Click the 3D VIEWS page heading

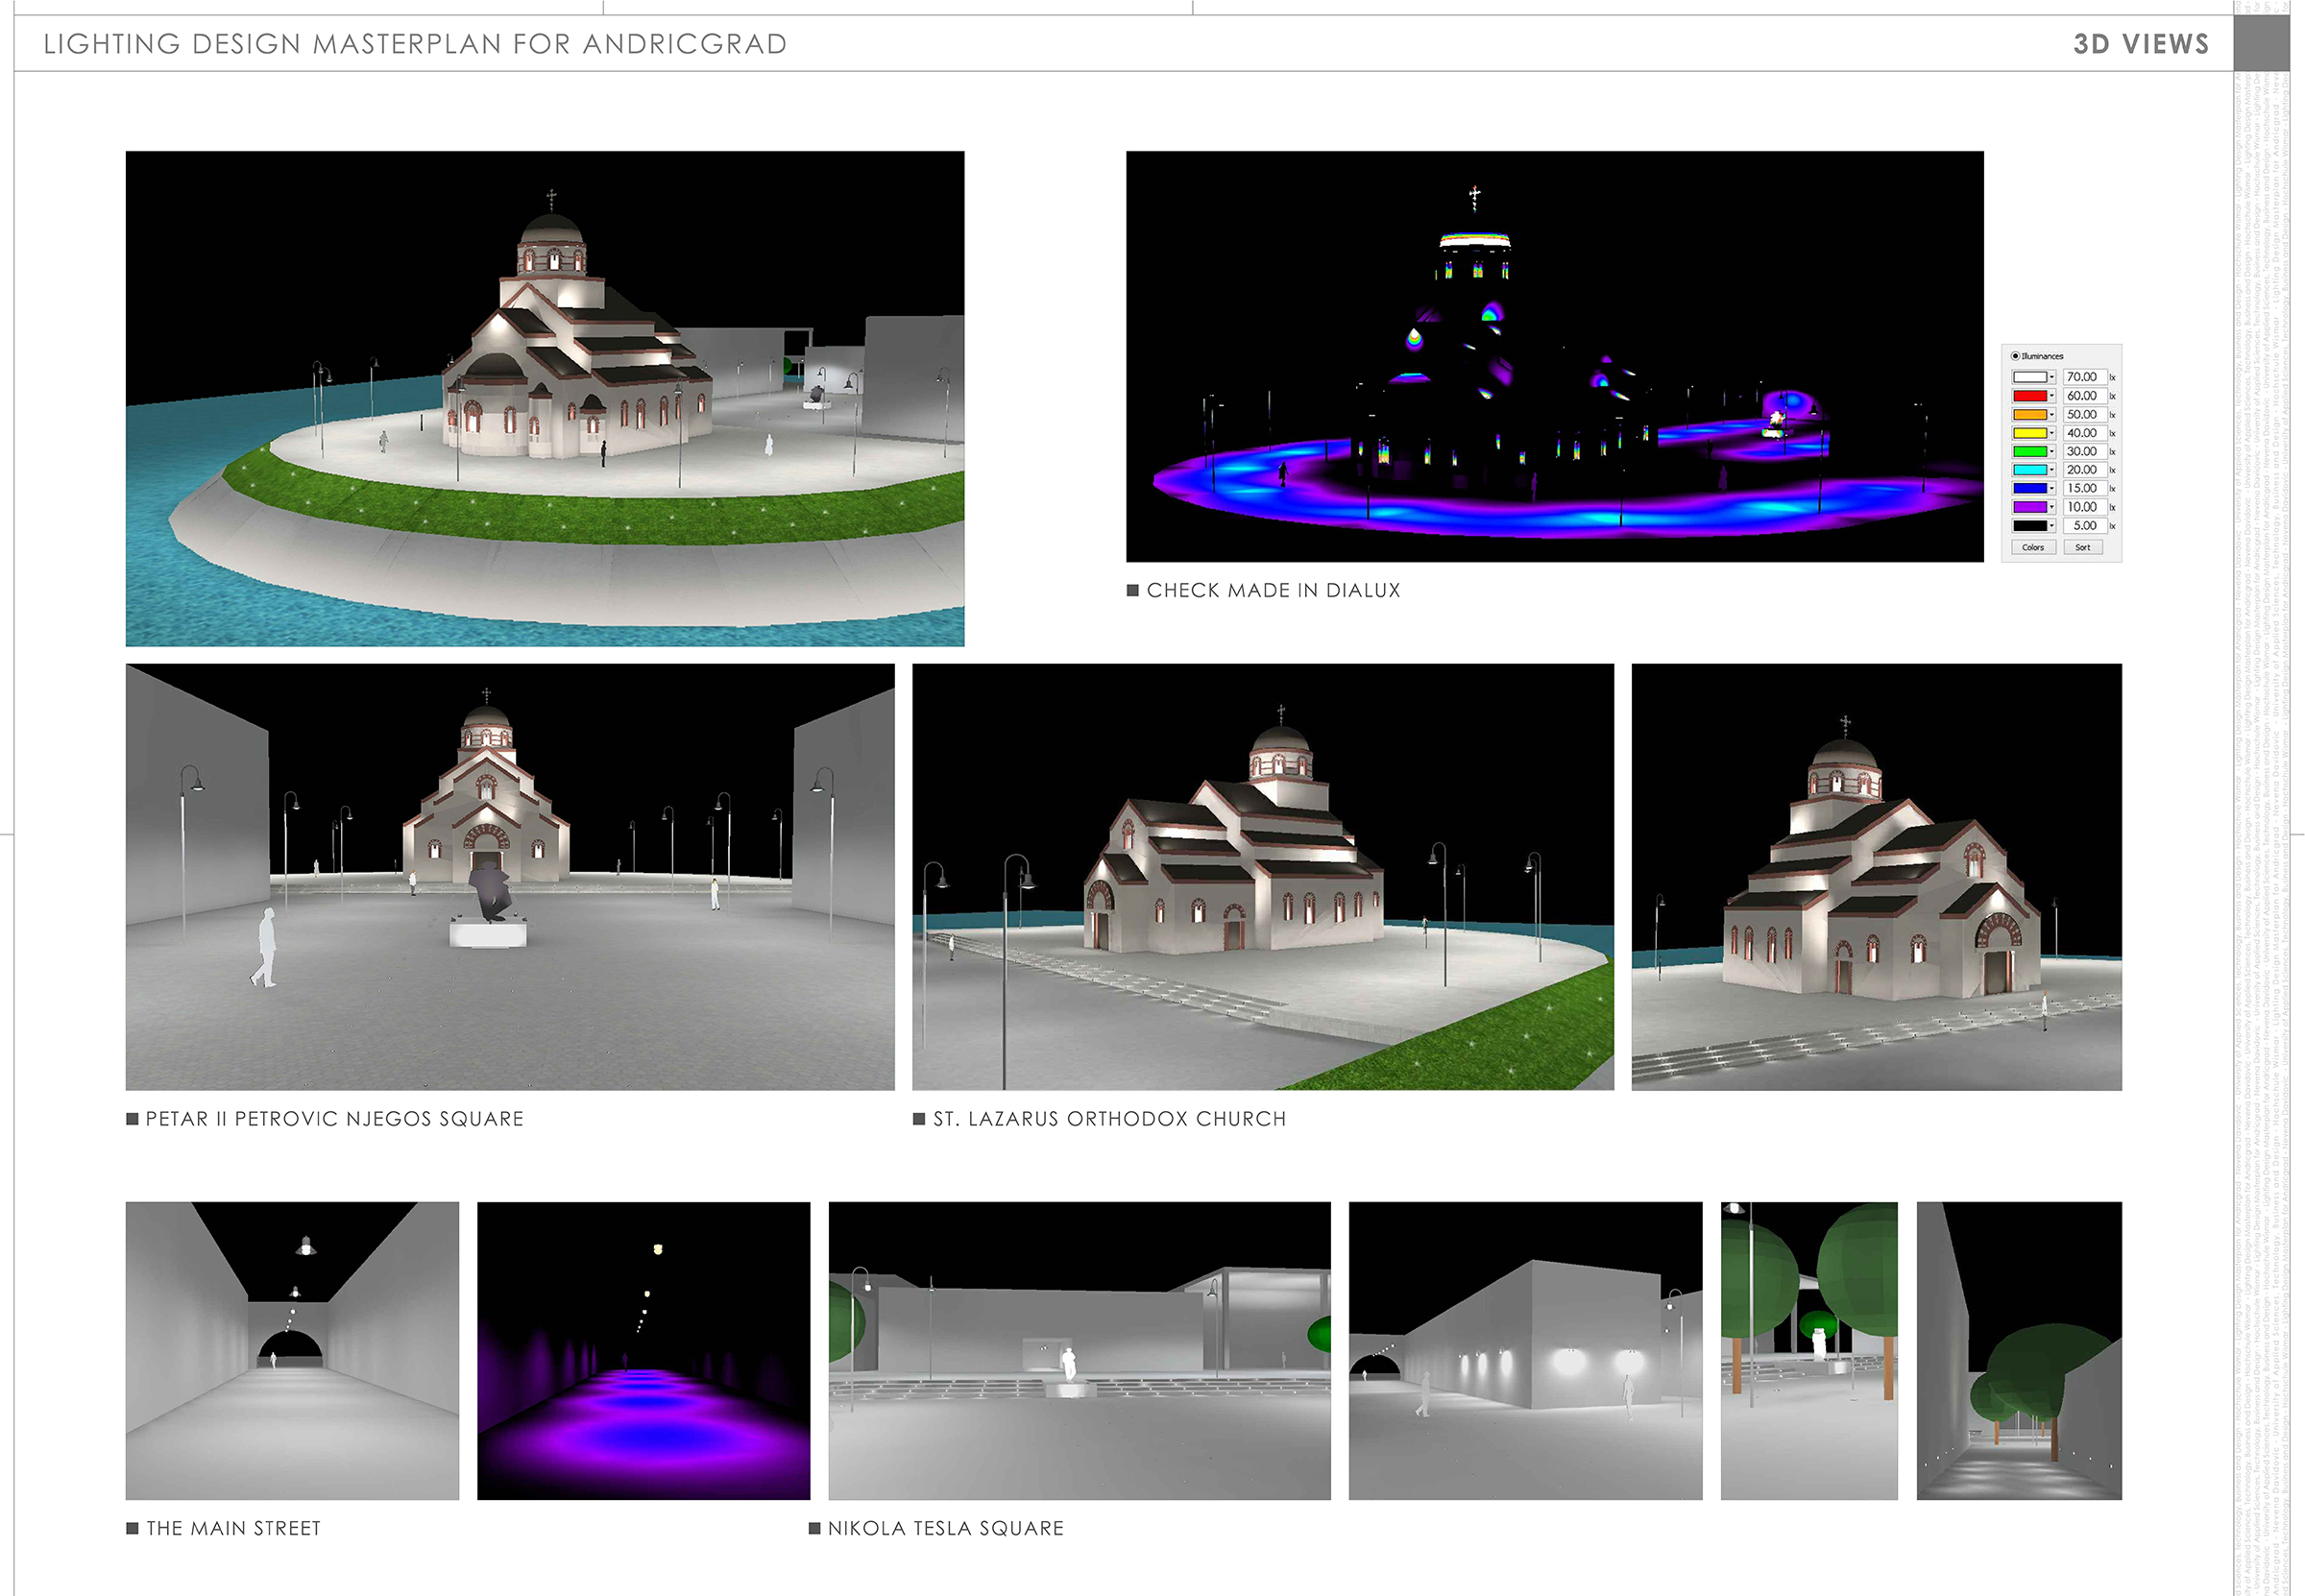click(2141, 44)
